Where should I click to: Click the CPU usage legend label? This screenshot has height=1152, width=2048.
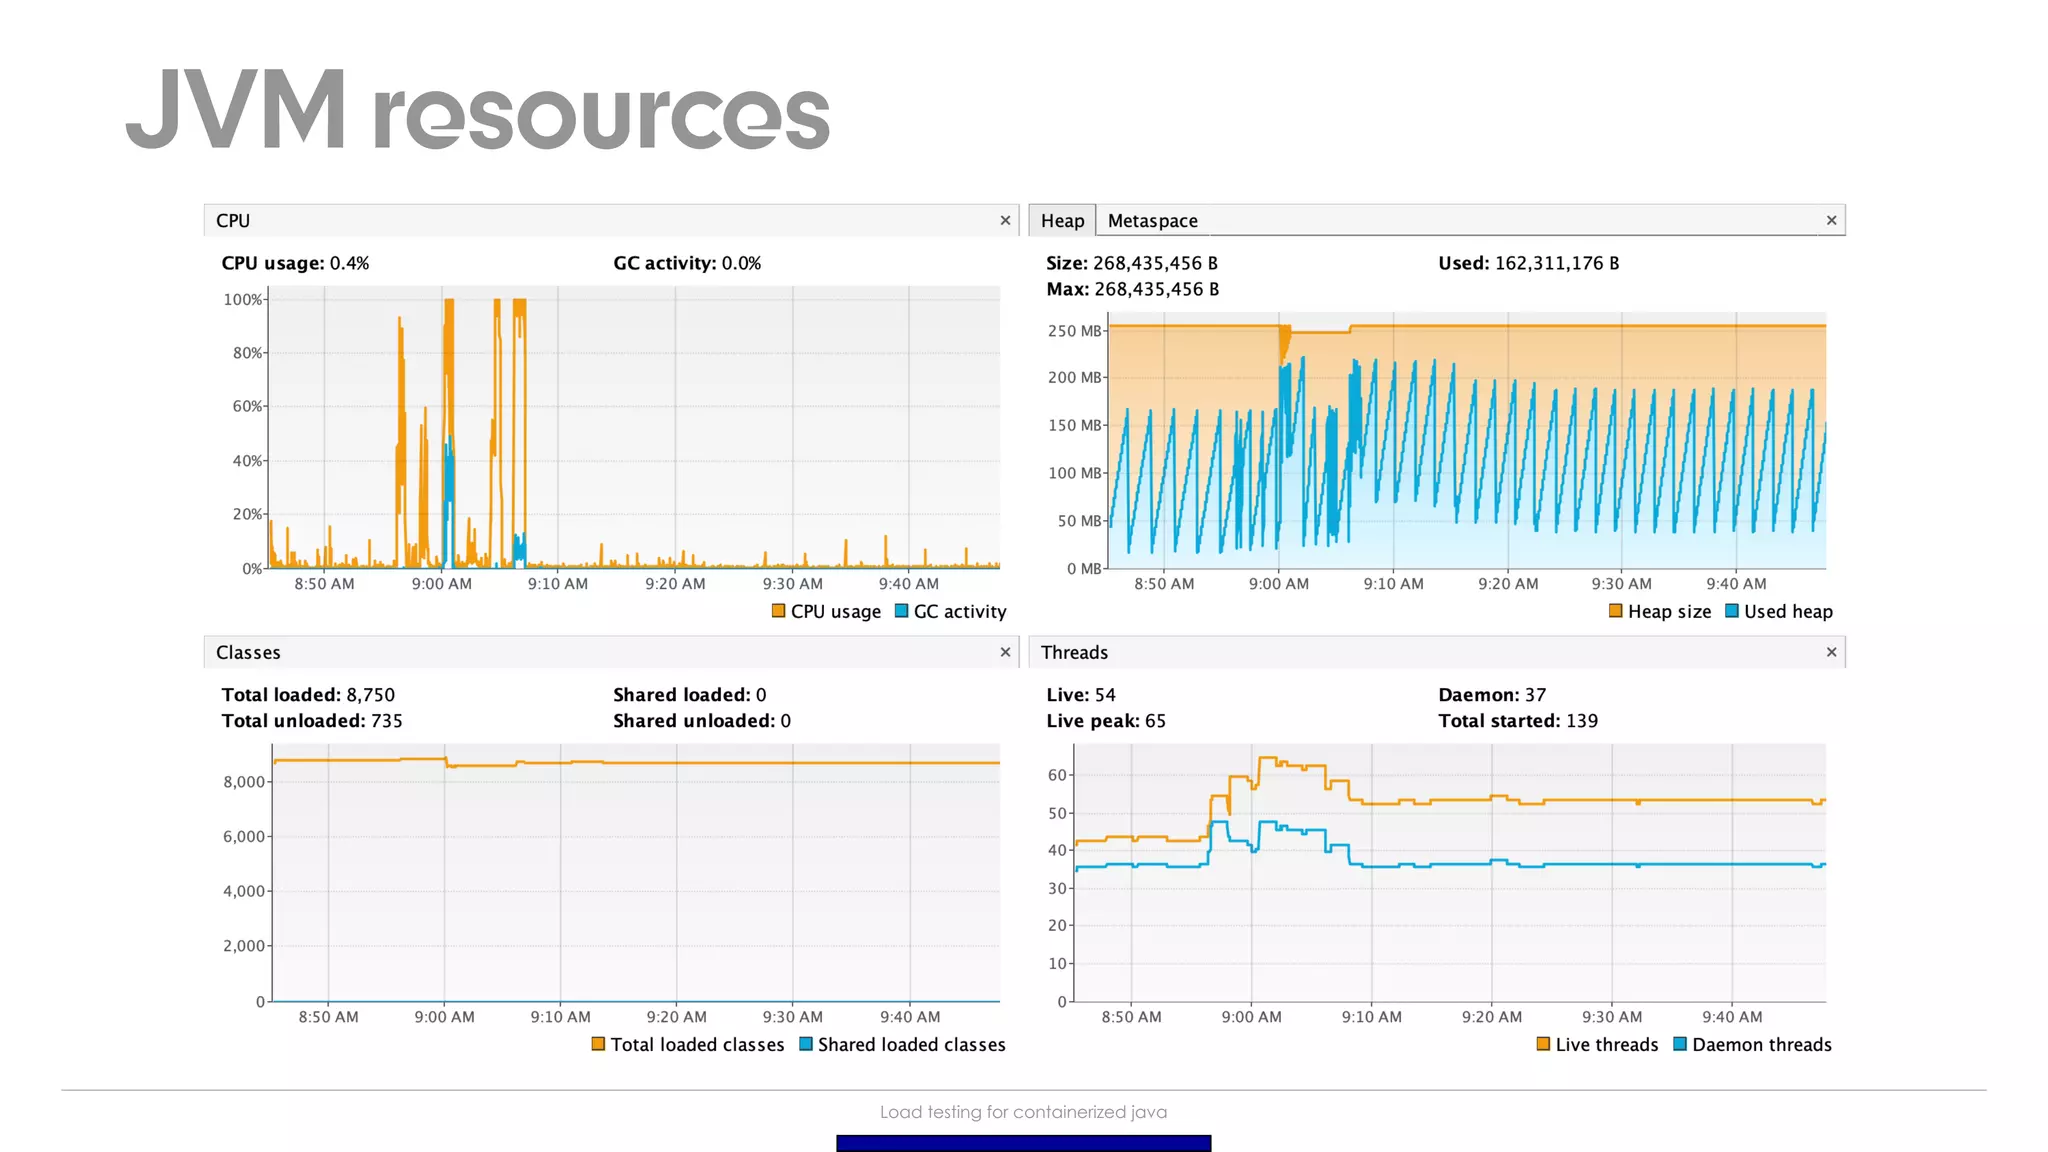pyautogui.click(x=836, y=611)
